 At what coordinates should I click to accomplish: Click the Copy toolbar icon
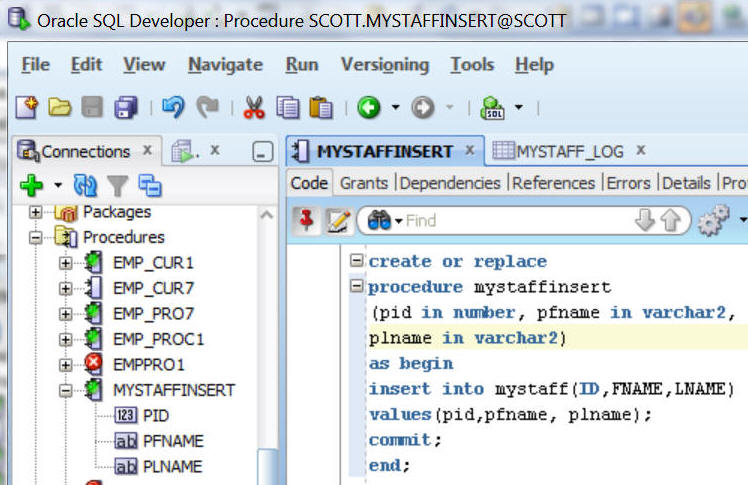coord(288,107)
